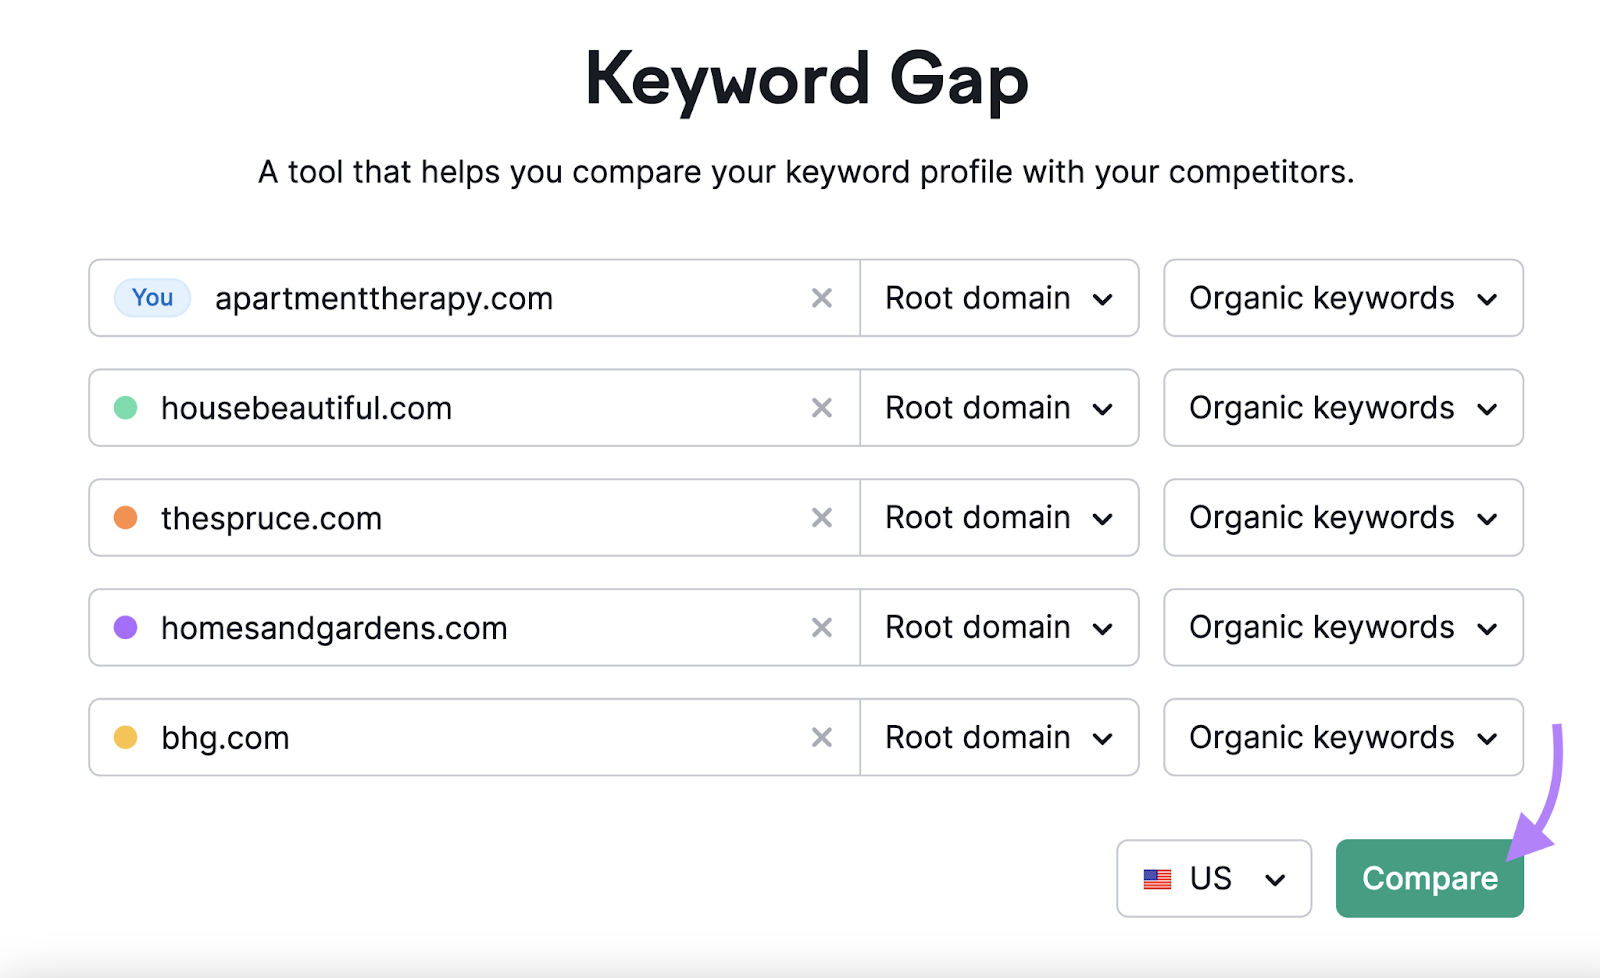Click the green dot beside housebeautiful.com
The image size is (1600, 978).
tap(126, 407)
